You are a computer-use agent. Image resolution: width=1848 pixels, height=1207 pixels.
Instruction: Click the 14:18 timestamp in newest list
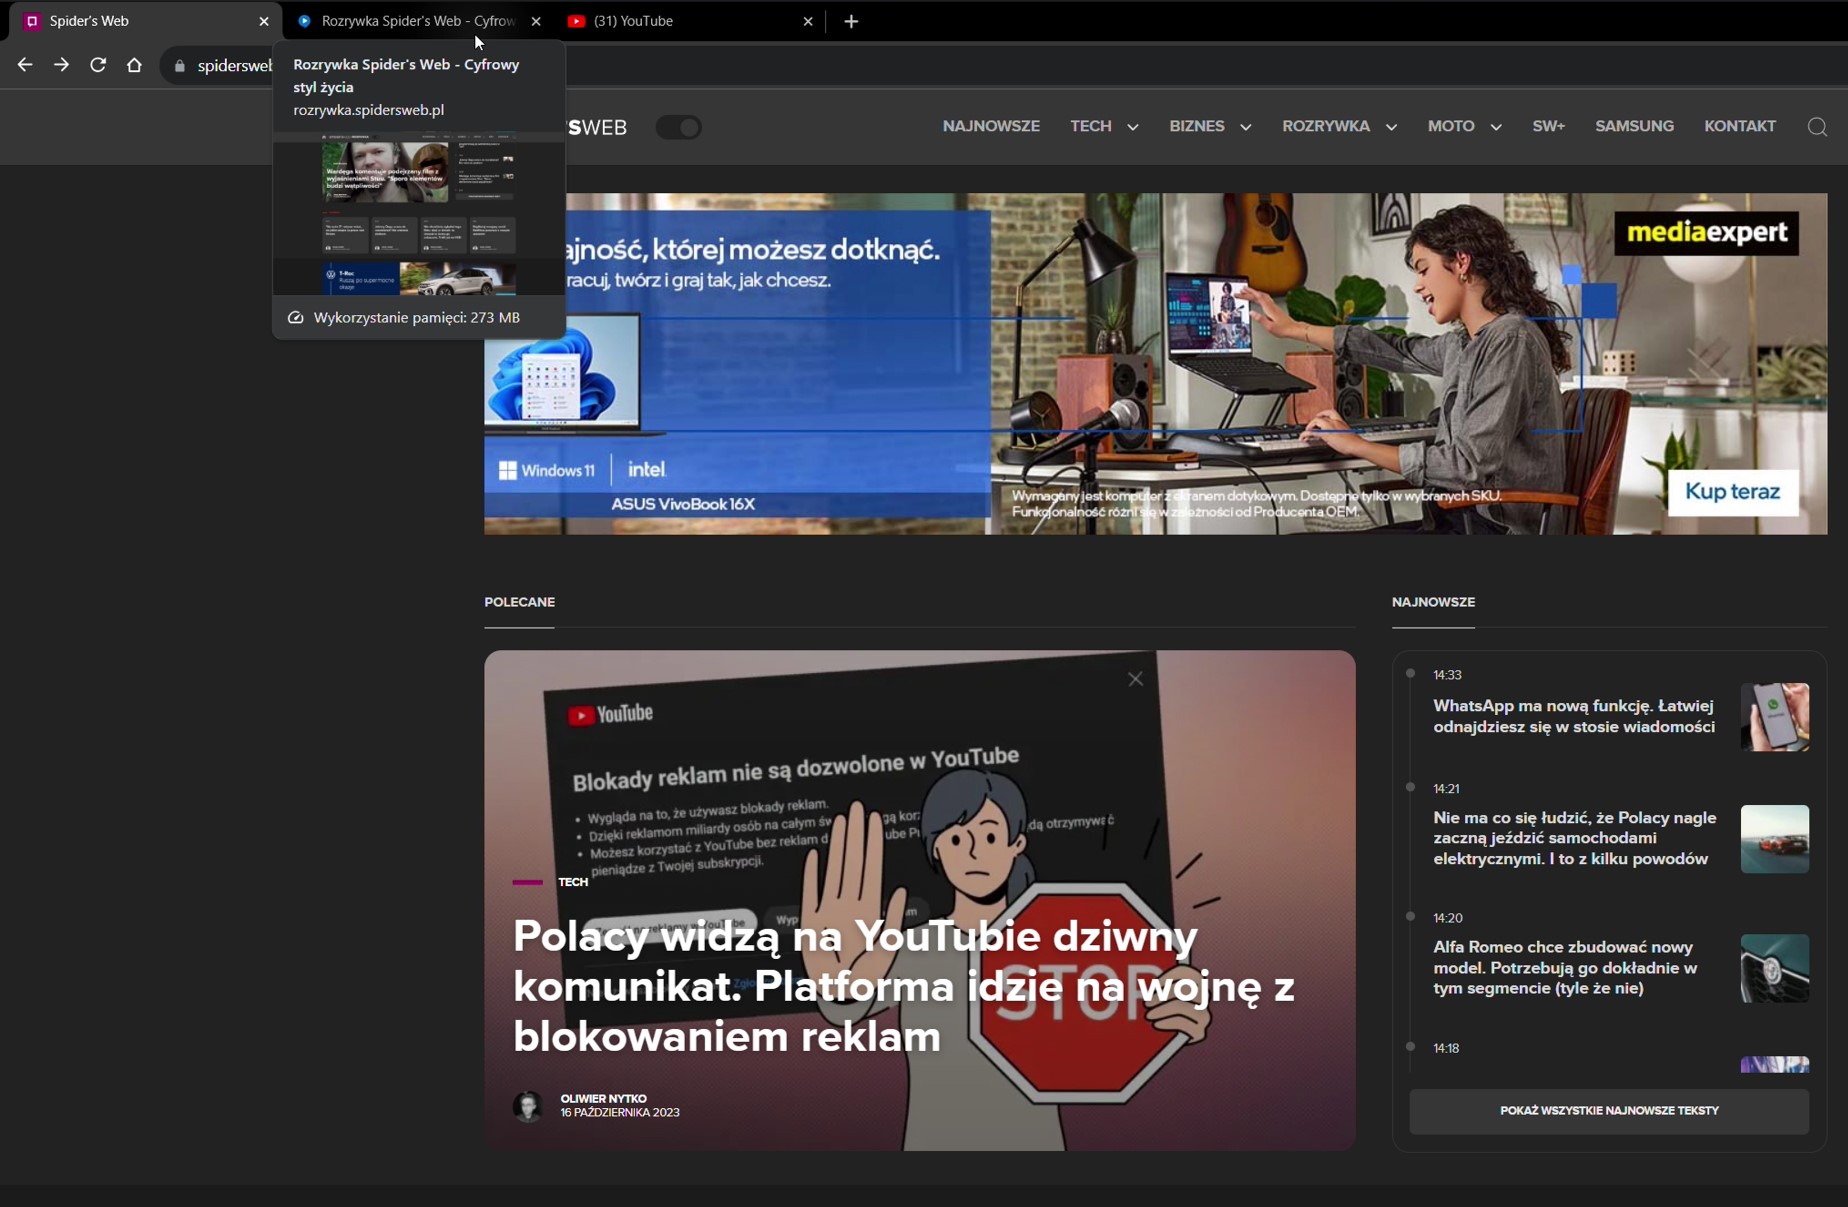click(x=1446, y=1048)
